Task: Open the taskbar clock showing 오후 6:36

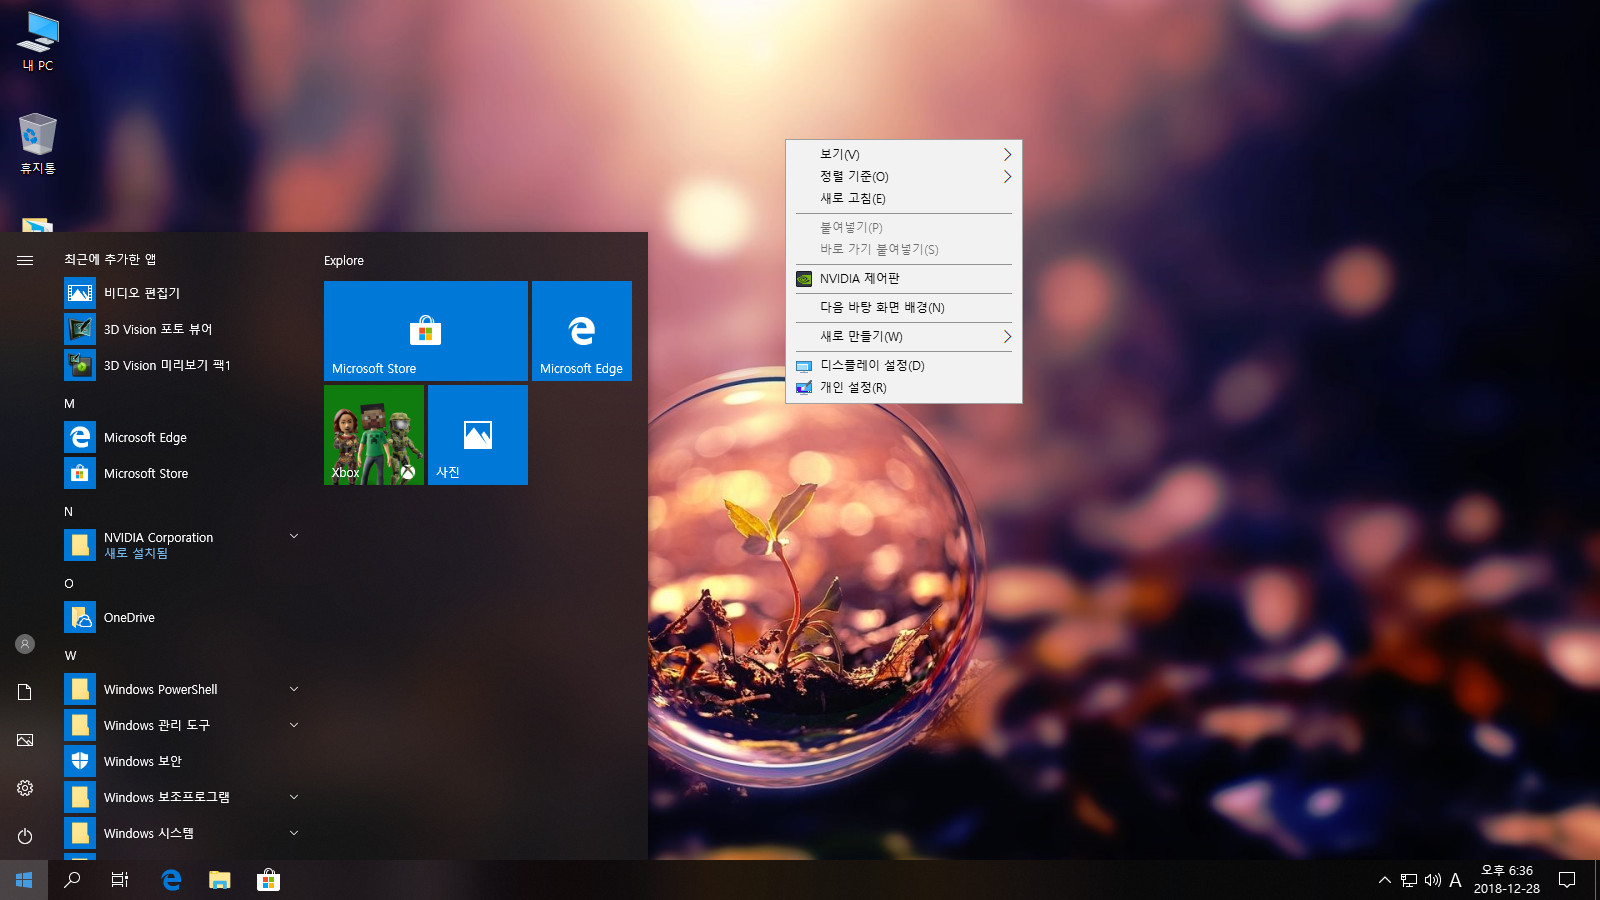Action: (1506, 880)
